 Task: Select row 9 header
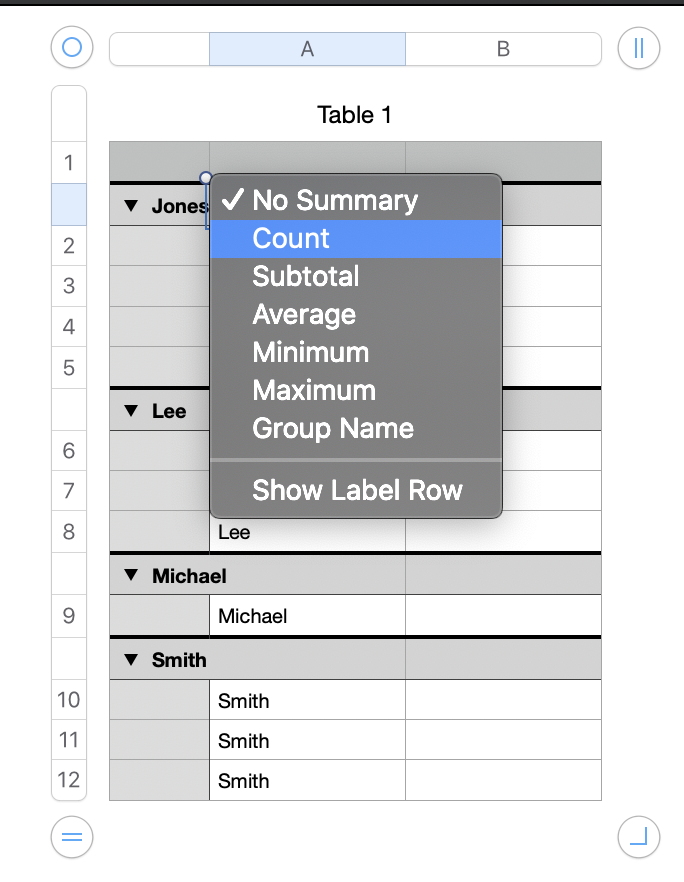(69, 616)
